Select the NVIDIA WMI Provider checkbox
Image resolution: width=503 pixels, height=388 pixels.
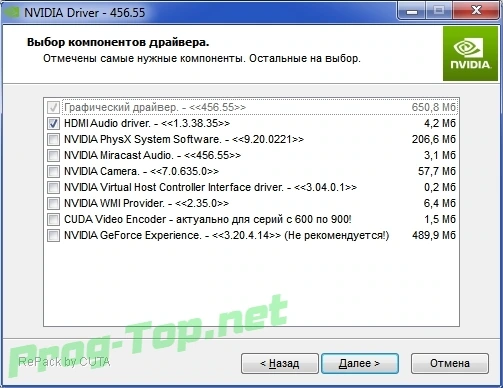coord(53,203)
